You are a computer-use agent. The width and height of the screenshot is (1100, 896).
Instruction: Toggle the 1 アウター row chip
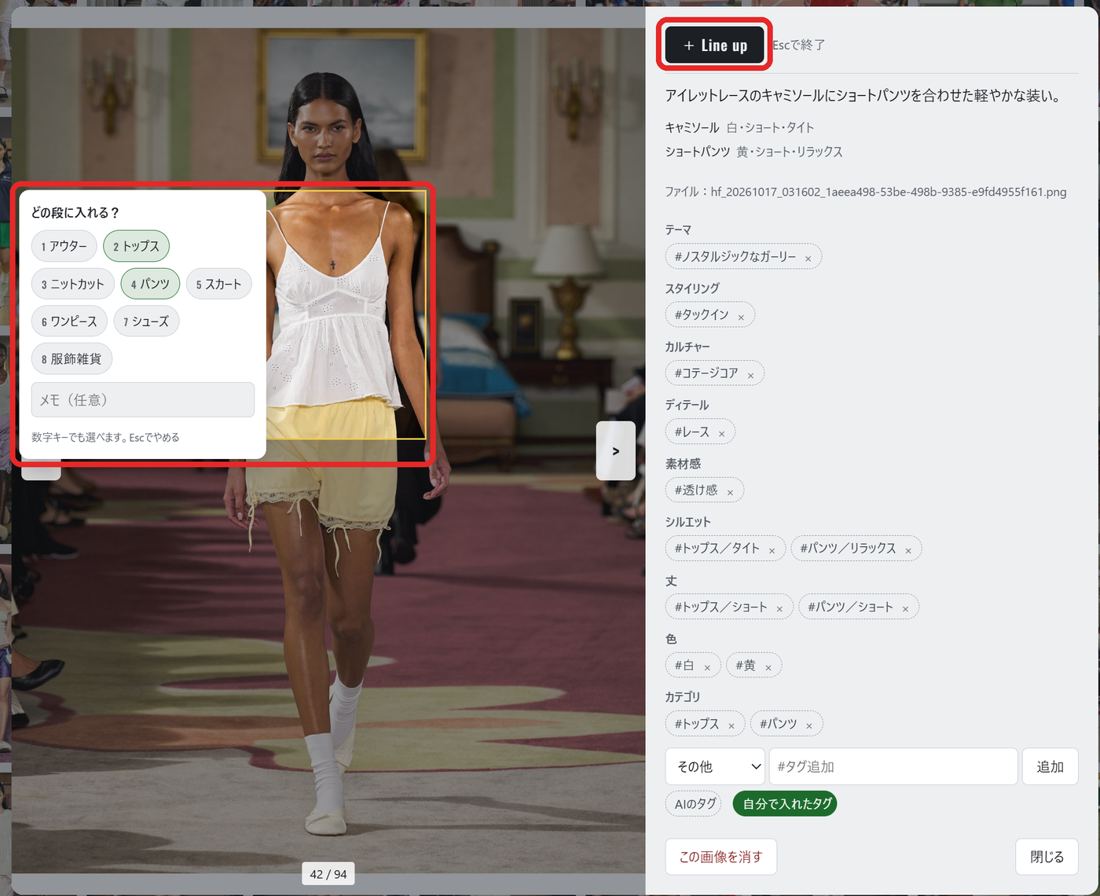point(64,246)
